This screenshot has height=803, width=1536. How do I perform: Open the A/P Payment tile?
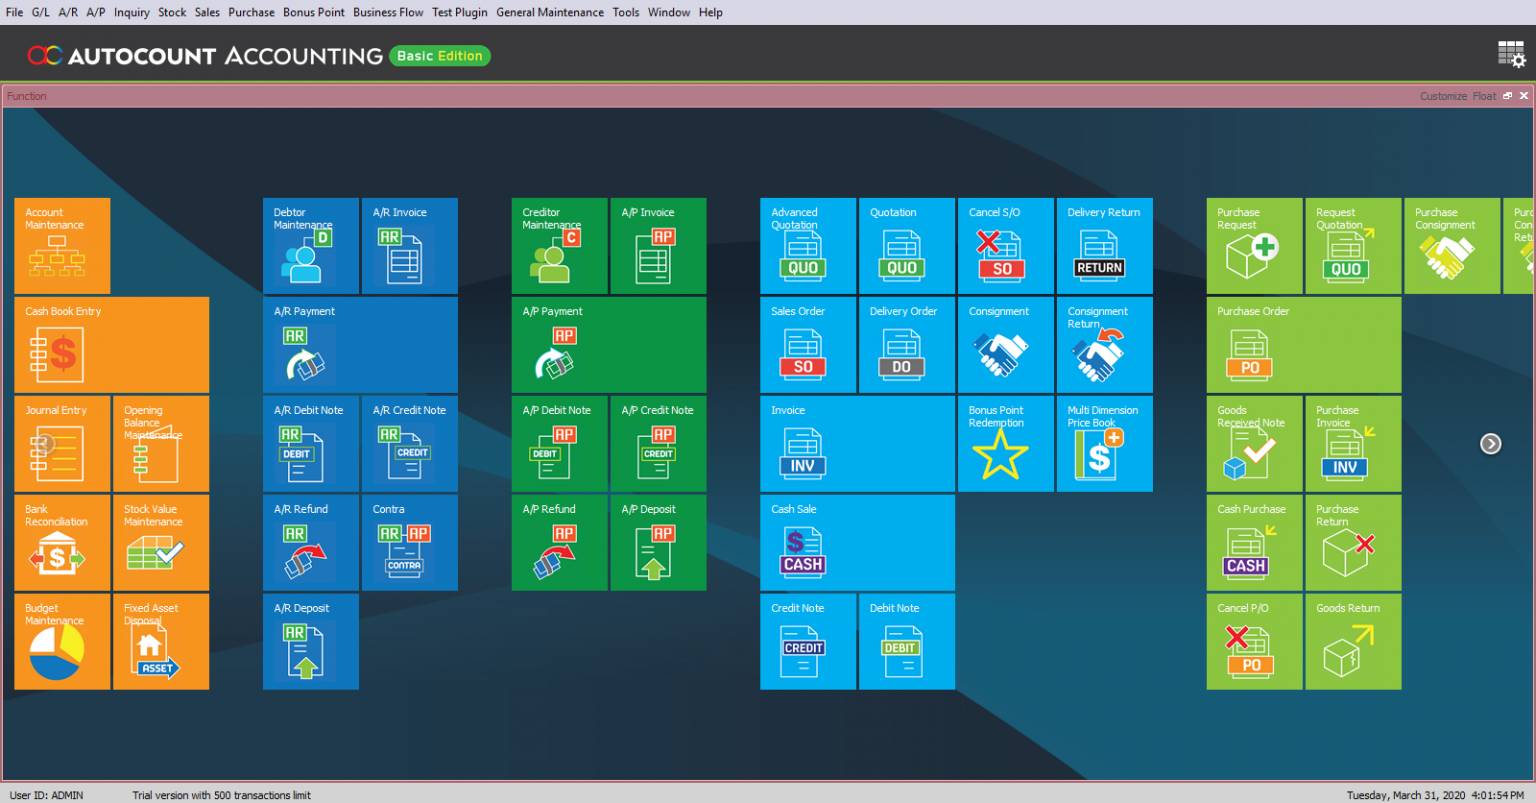click(608, 344)
